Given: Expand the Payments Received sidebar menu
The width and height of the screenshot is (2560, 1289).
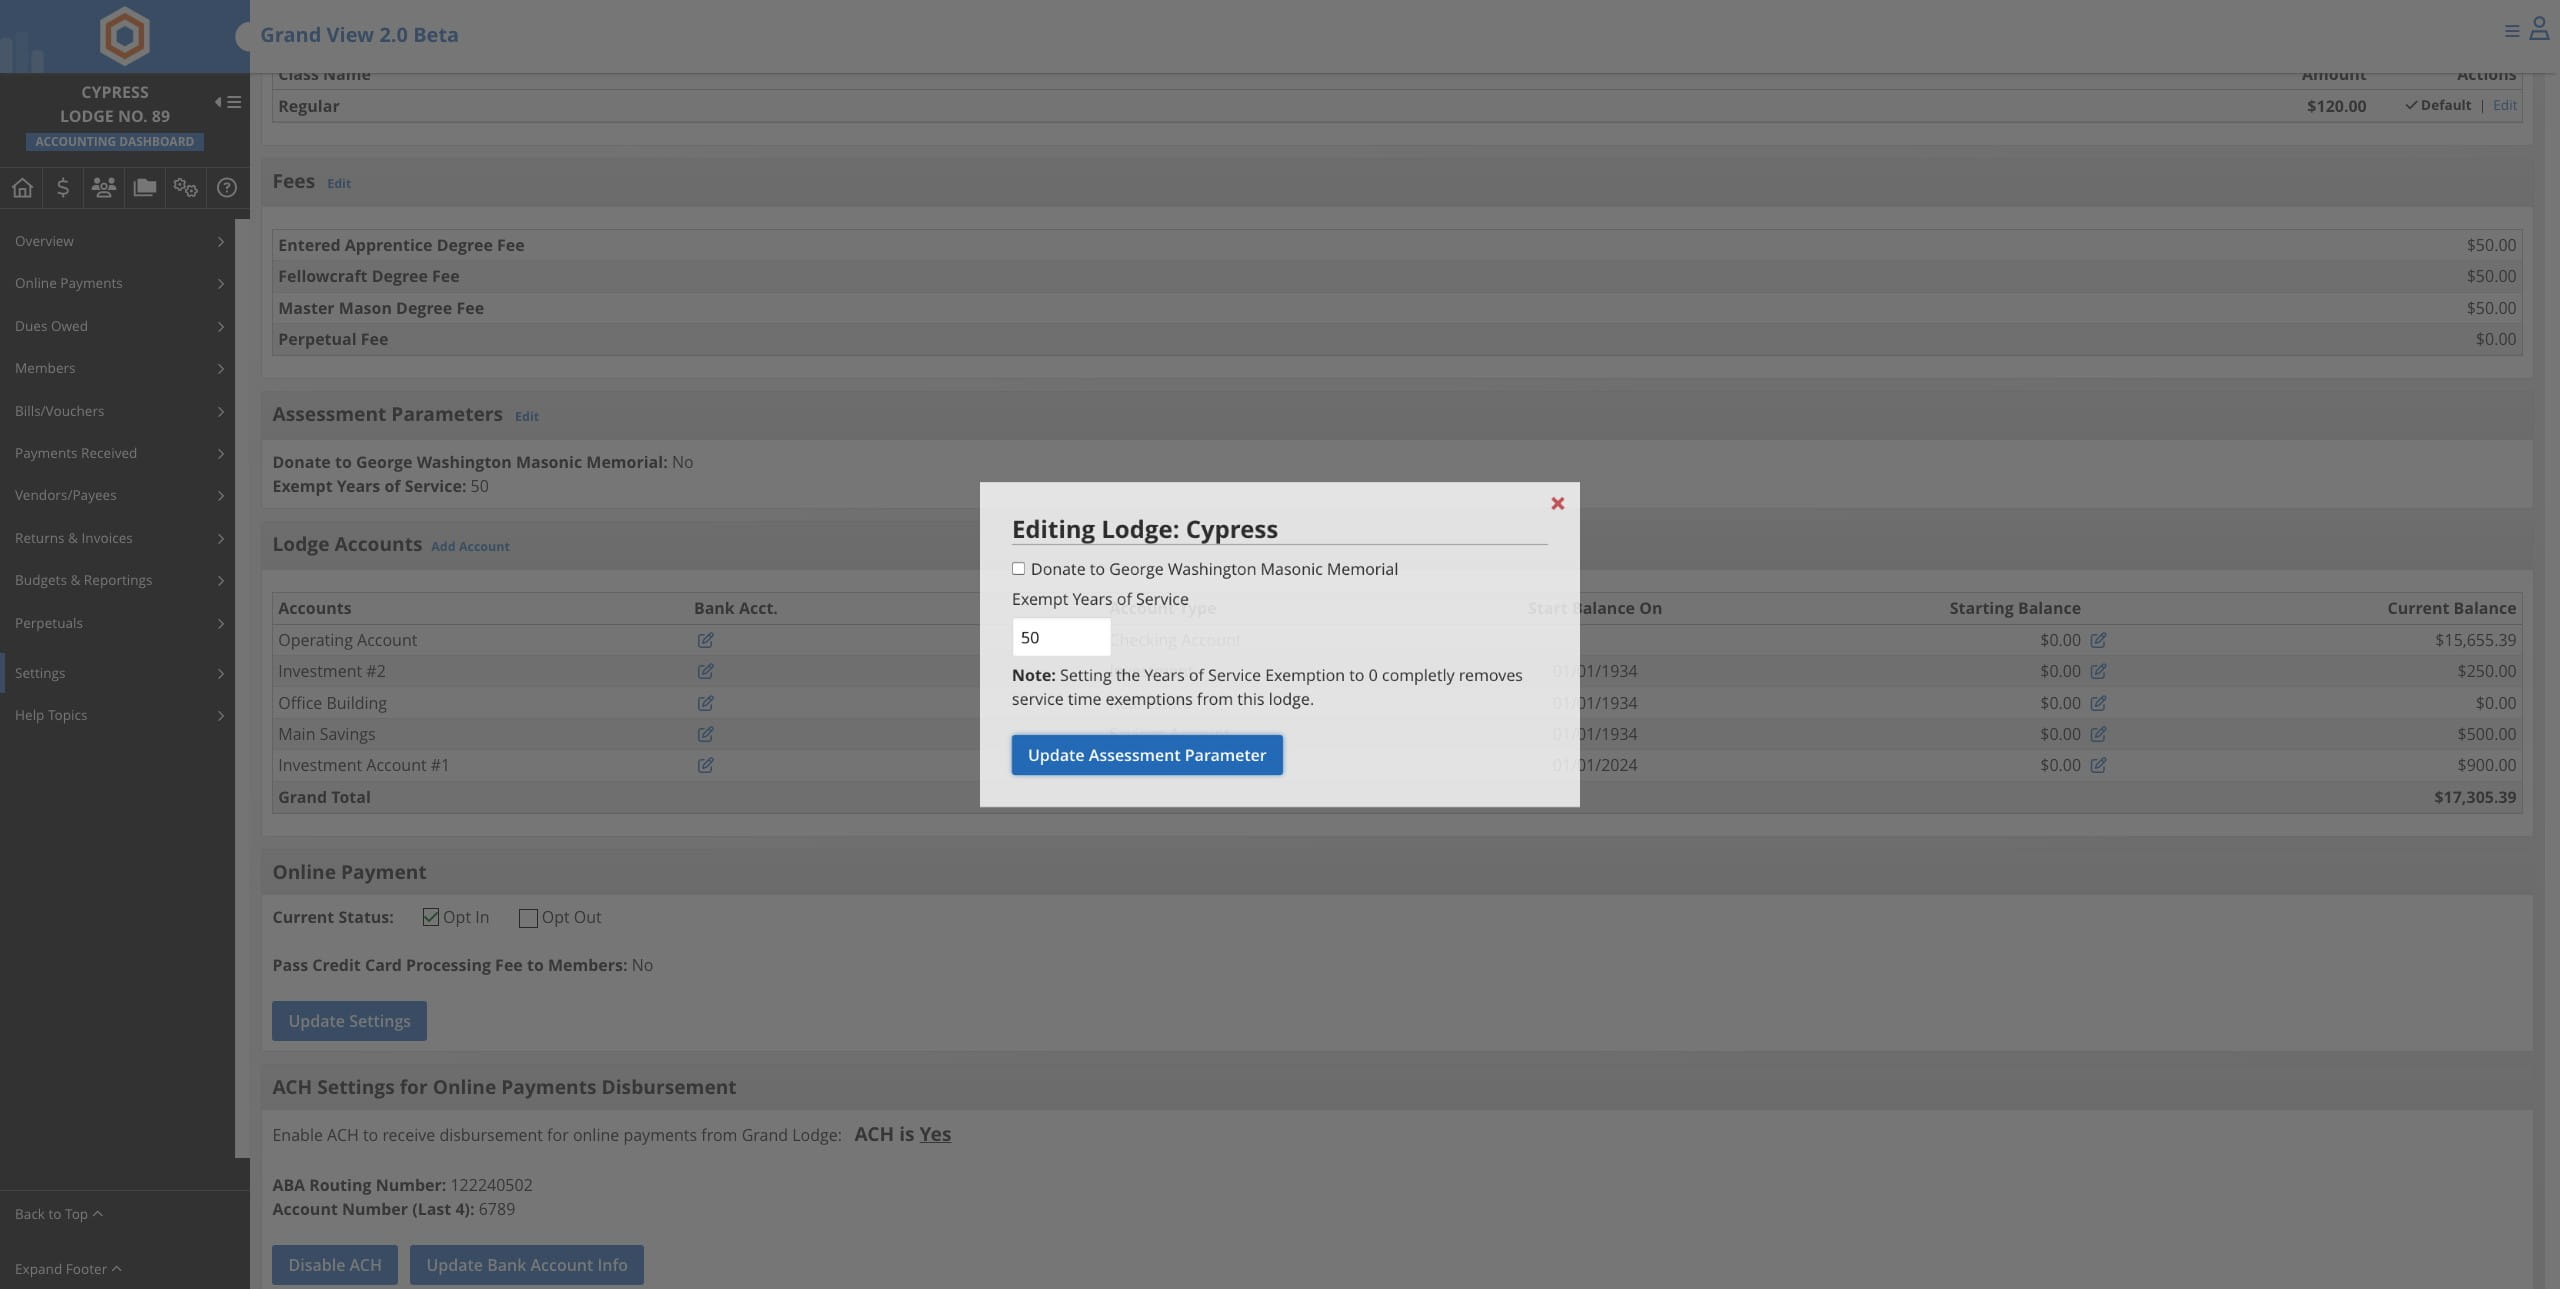Looking at the screenshot, I should pyautogui.click(x=117, y=453).
